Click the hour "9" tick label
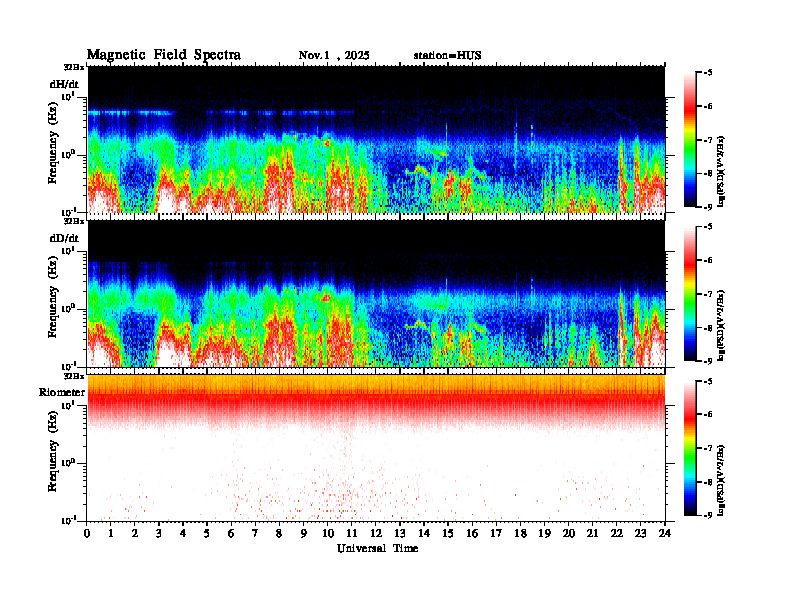This screenshot has height=612, width=792. pyautogui.click(x=304, y=533)
